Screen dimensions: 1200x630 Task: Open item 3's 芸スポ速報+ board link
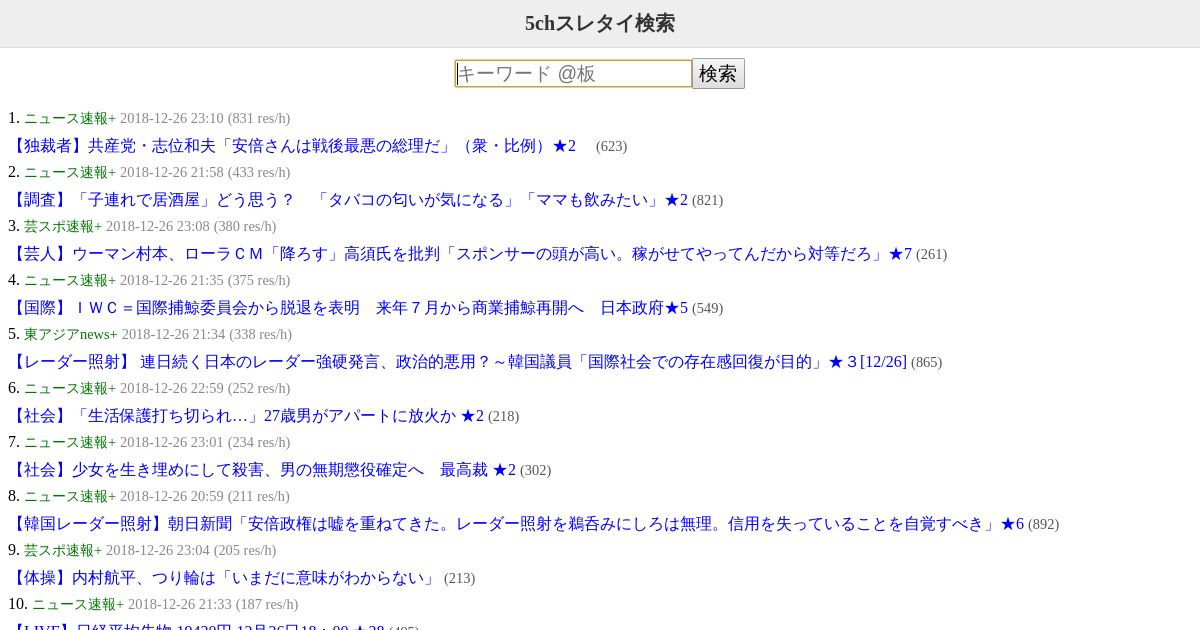[x=63, y=226]
